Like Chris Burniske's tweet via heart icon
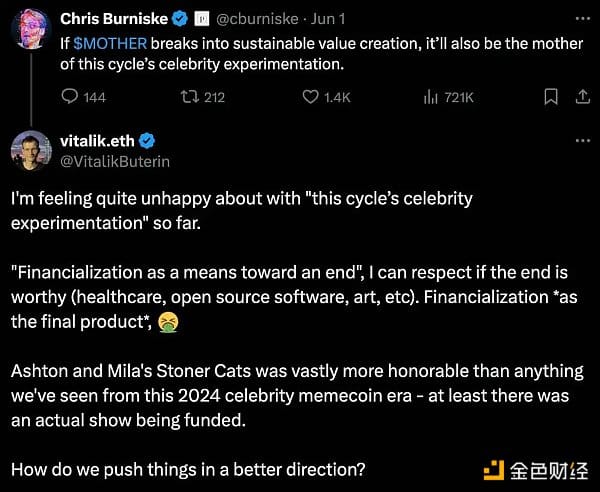This screenshot has height=492, width=600. point(310,97)
